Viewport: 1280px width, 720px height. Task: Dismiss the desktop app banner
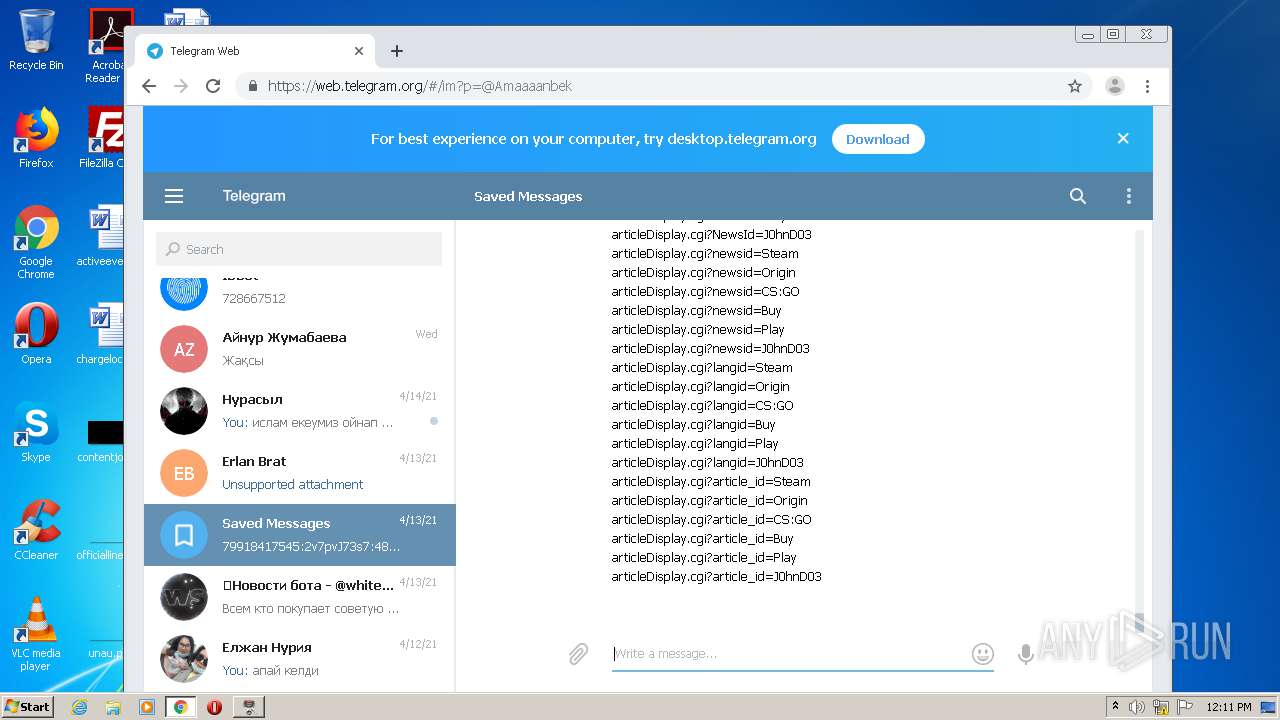pos(1123,139)
